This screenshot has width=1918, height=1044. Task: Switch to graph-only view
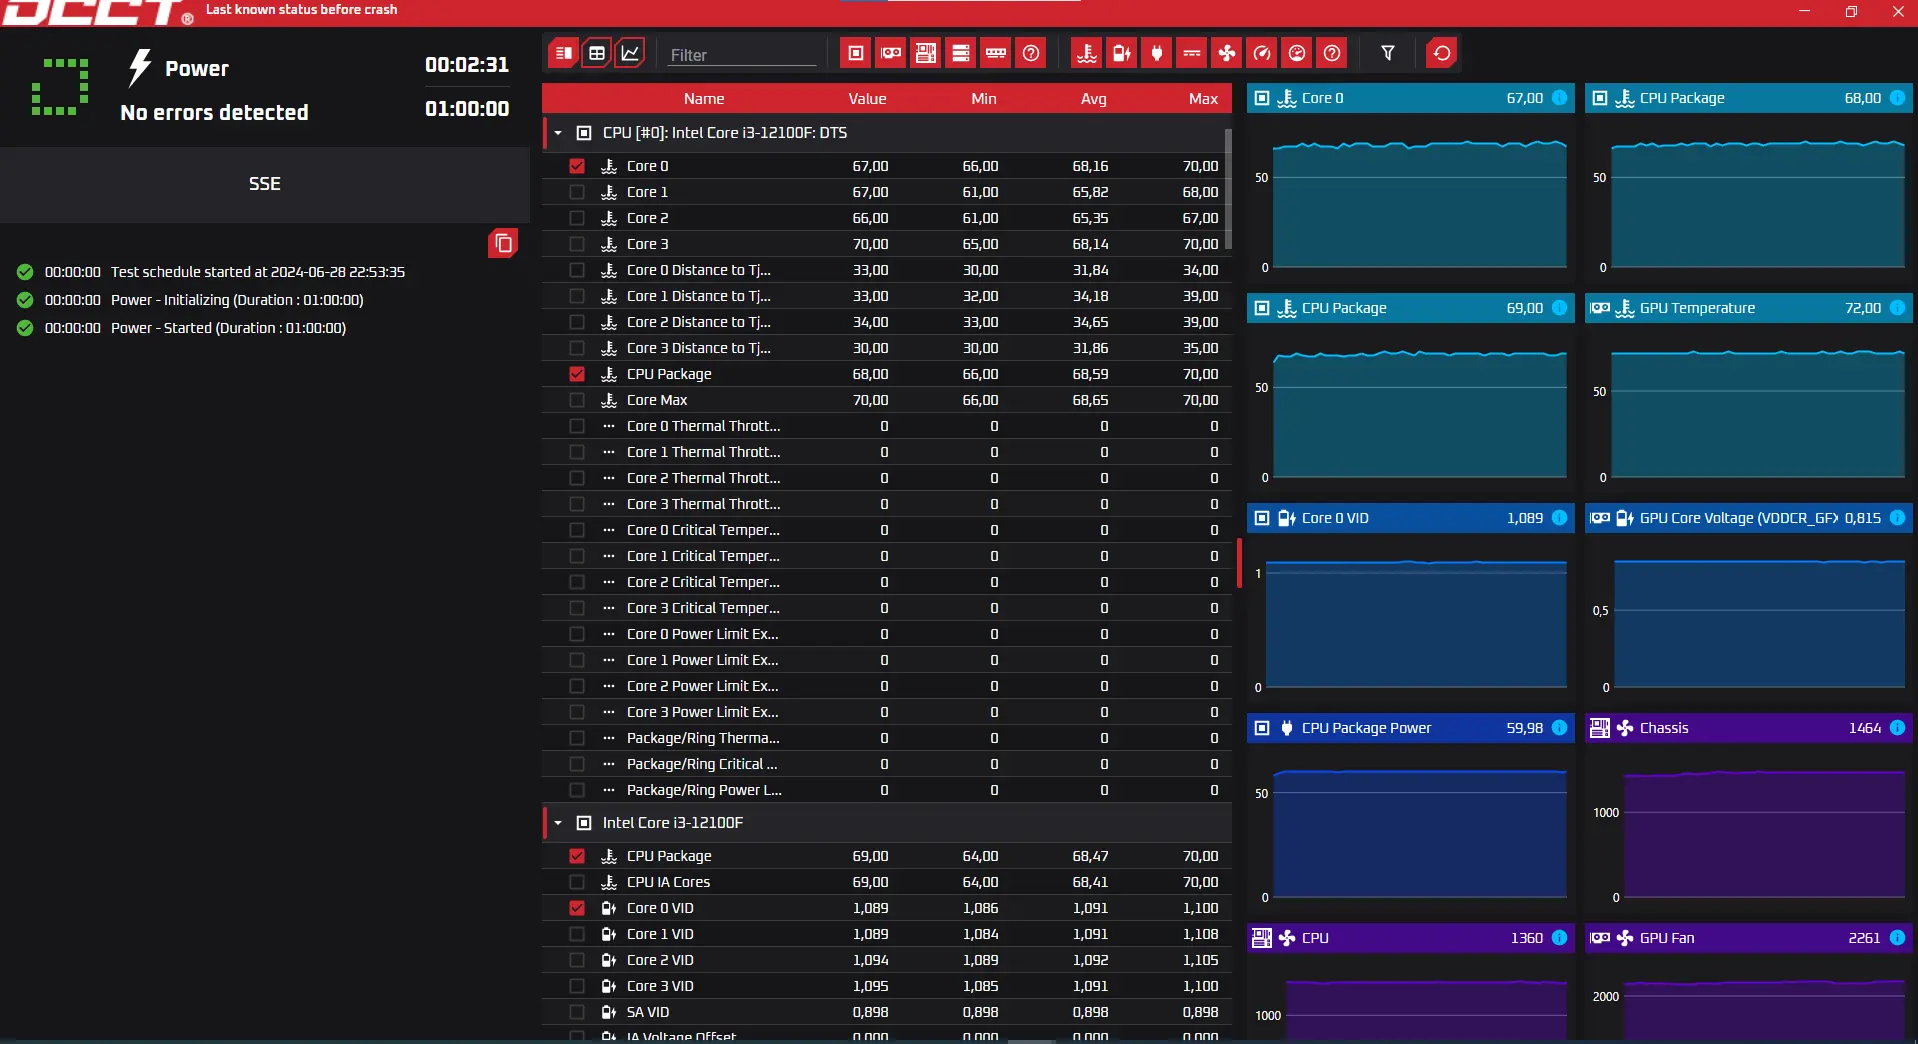coord(630,53)
